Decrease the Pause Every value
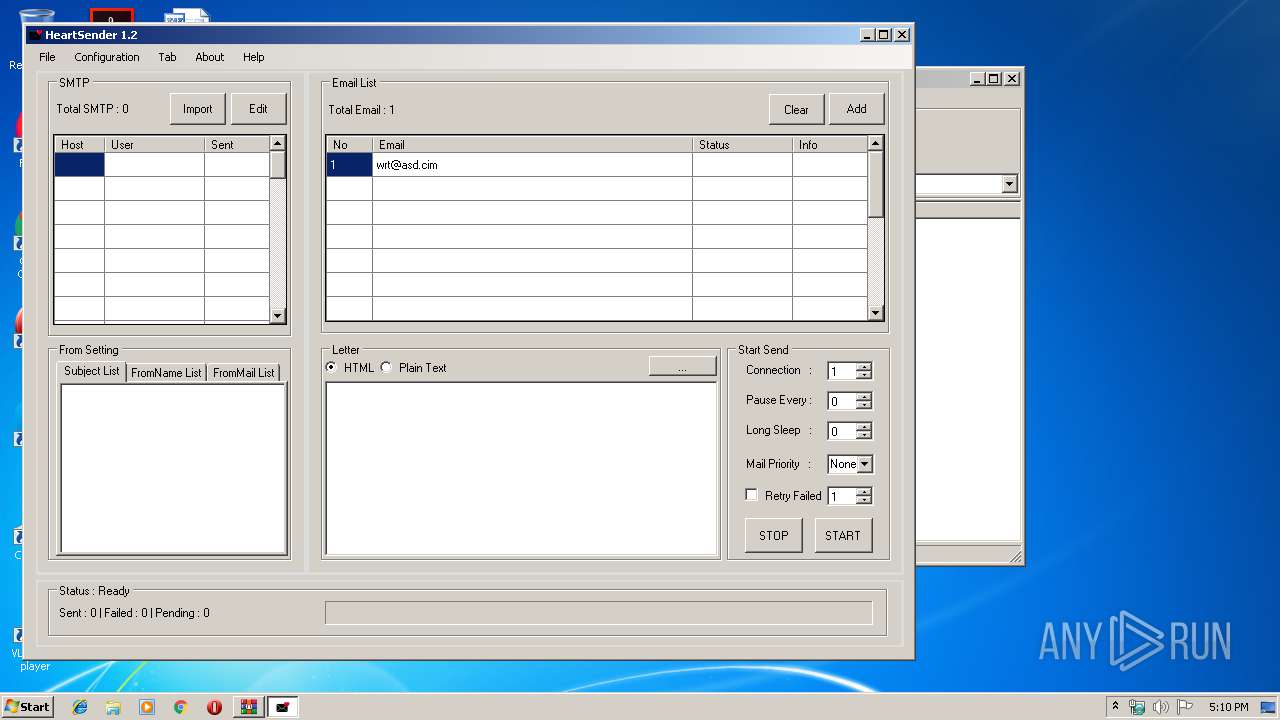Screen dimensions: 1280x720 [864, 405]
